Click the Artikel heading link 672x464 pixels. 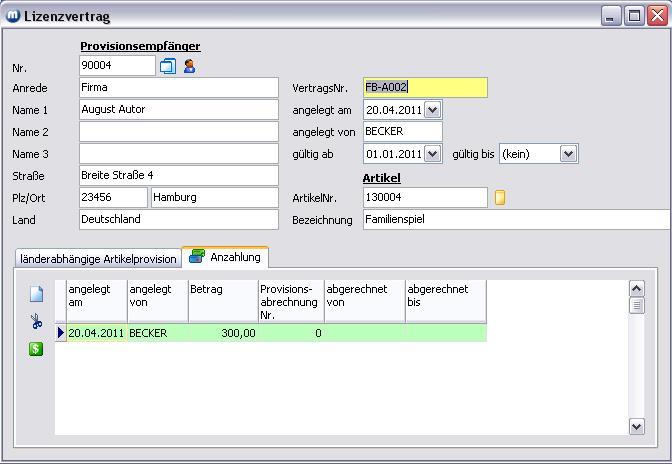[381, 177]
